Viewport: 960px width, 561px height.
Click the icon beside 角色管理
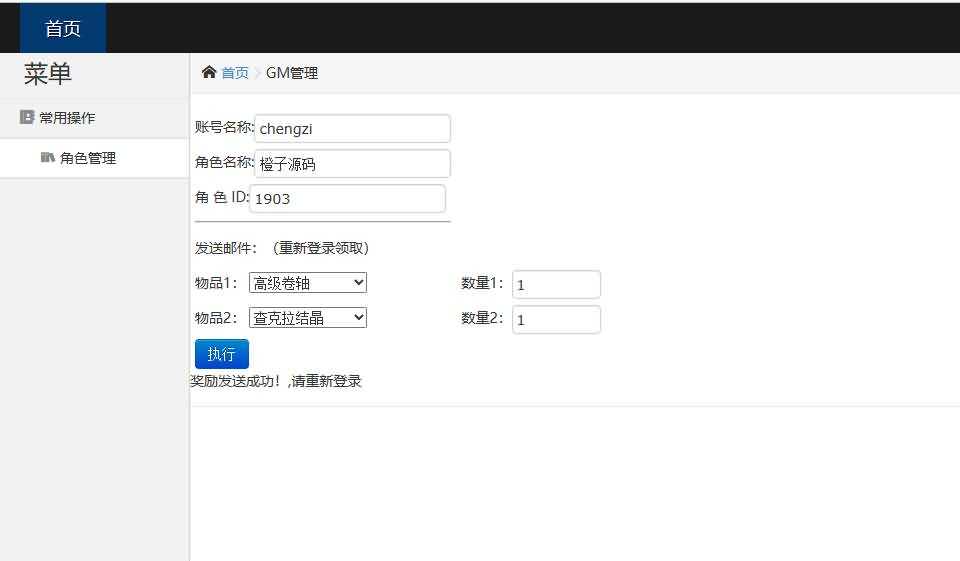47,158
